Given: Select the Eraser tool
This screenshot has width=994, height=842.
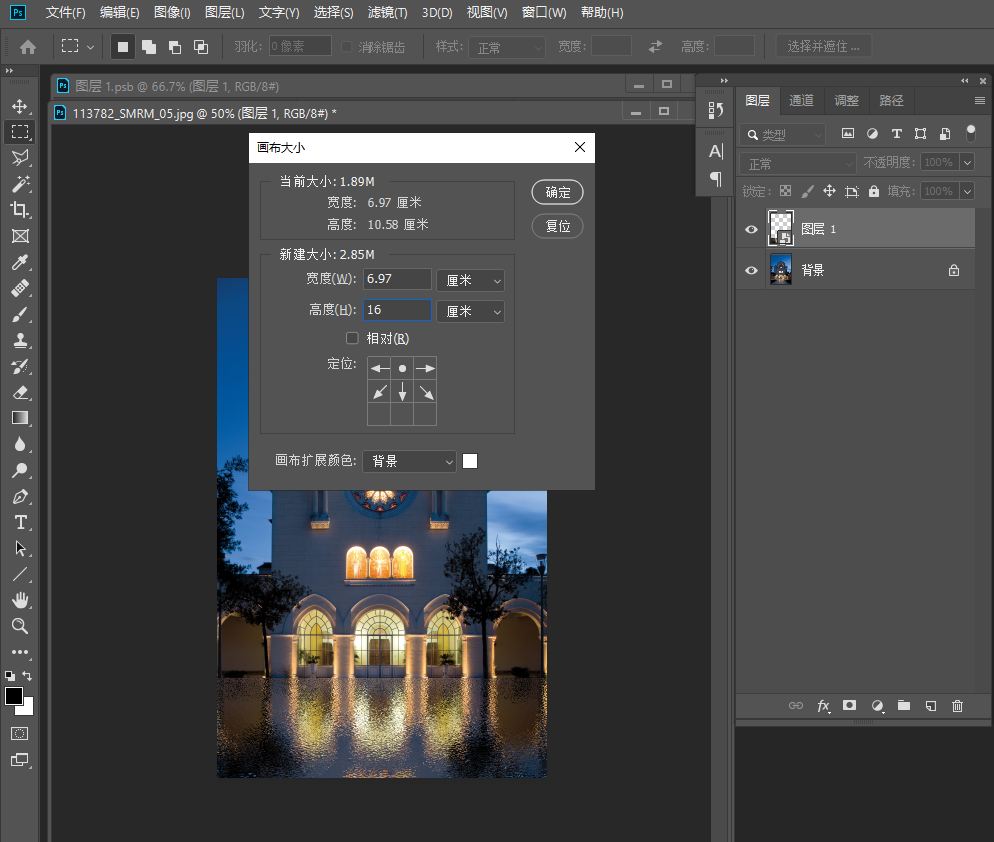Looking at the screenshot, I should pyautogui.click(x=20, y=392).
